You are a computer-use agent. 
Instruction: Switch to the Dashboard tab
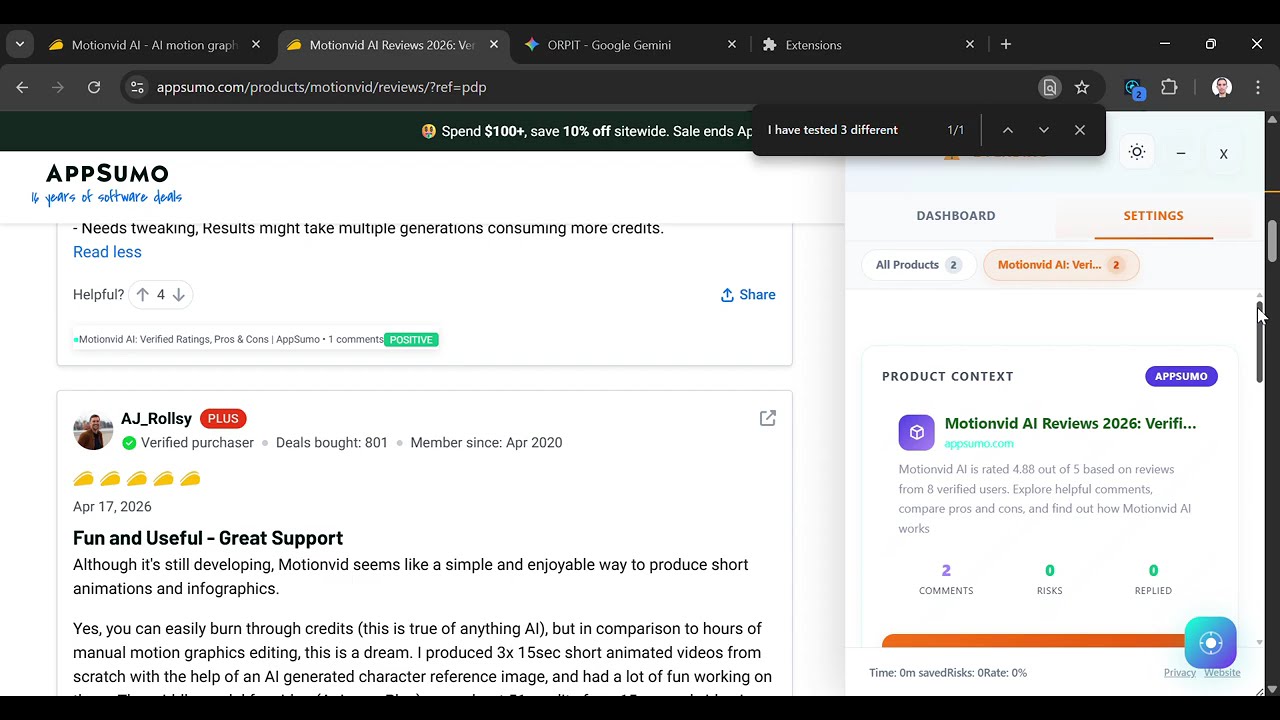coord(956,215)
